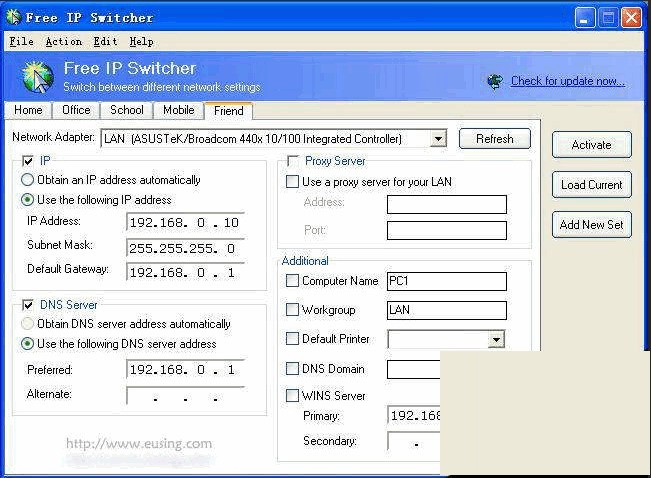Click the globe update icon
Screen dimensions: 651x478
pyautogui.click(x=494, y=82)
